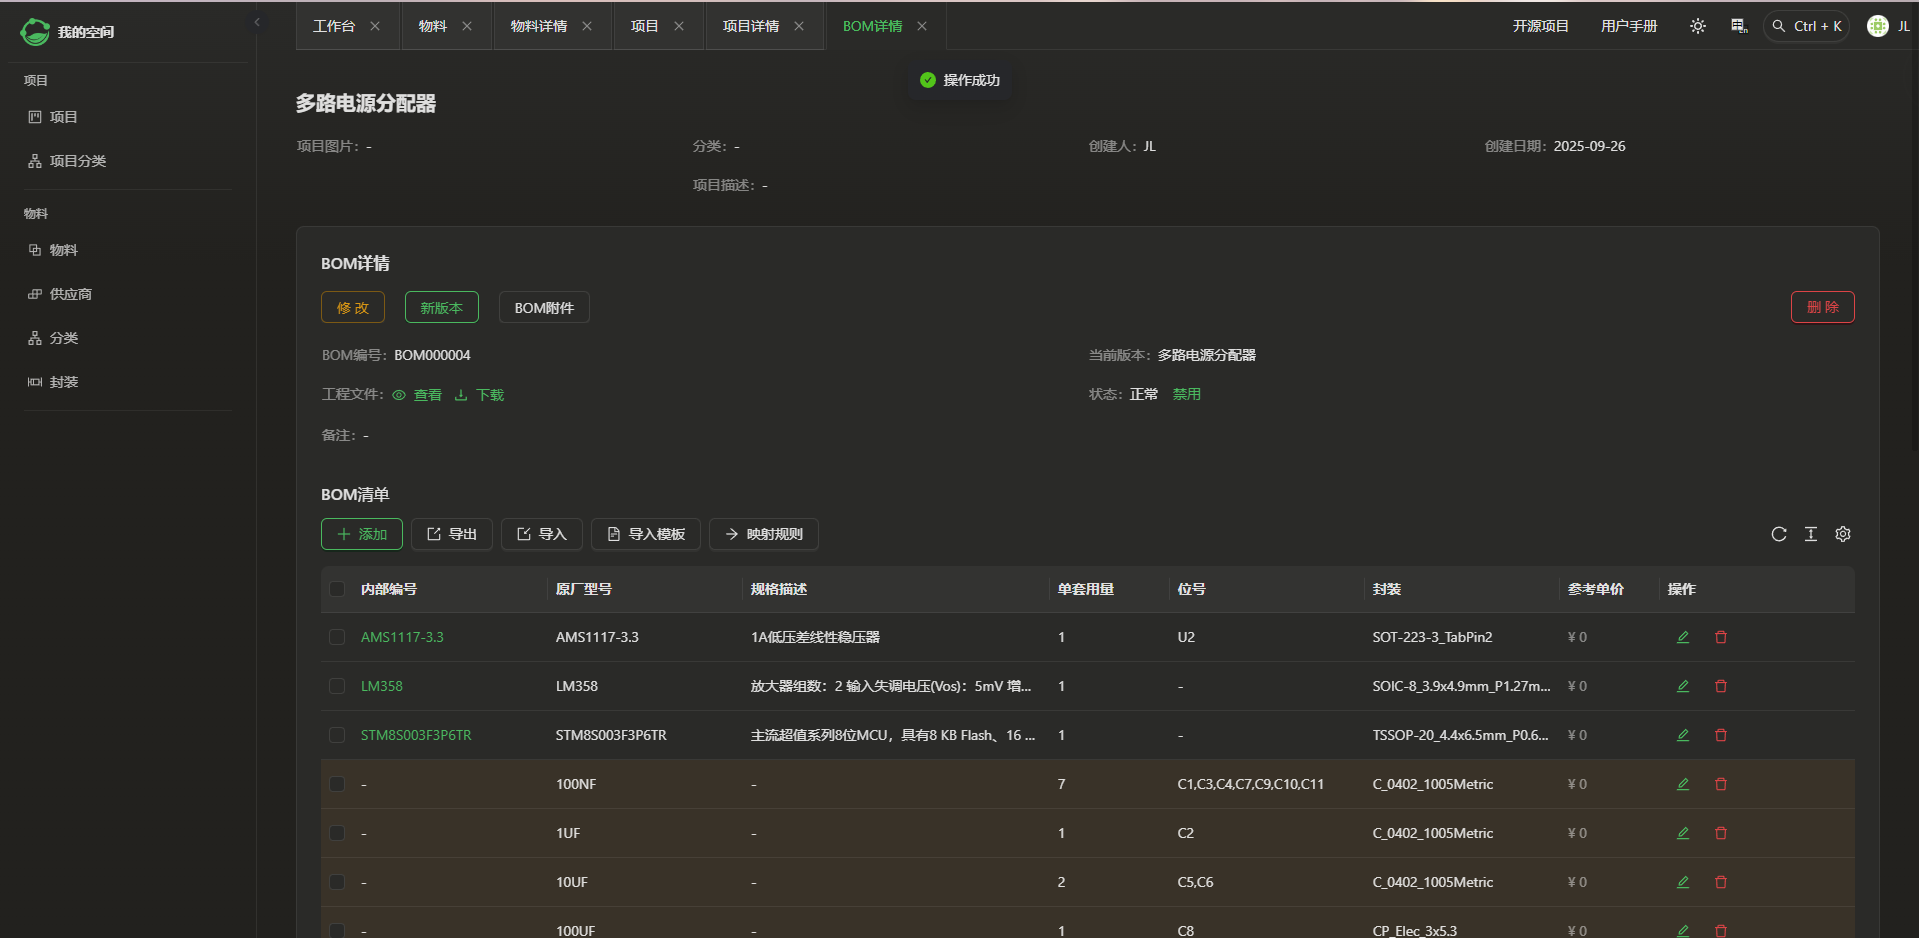Check the LM358 row checkbox
Screen dimensions: 1919x938
(337, 686)
